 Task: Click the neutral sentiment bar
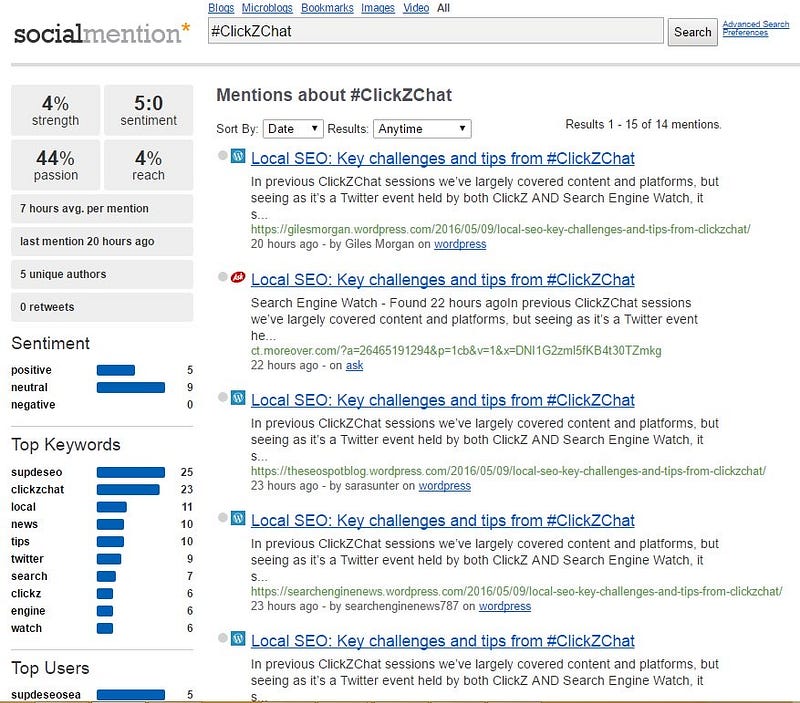[x=131, y=387]
